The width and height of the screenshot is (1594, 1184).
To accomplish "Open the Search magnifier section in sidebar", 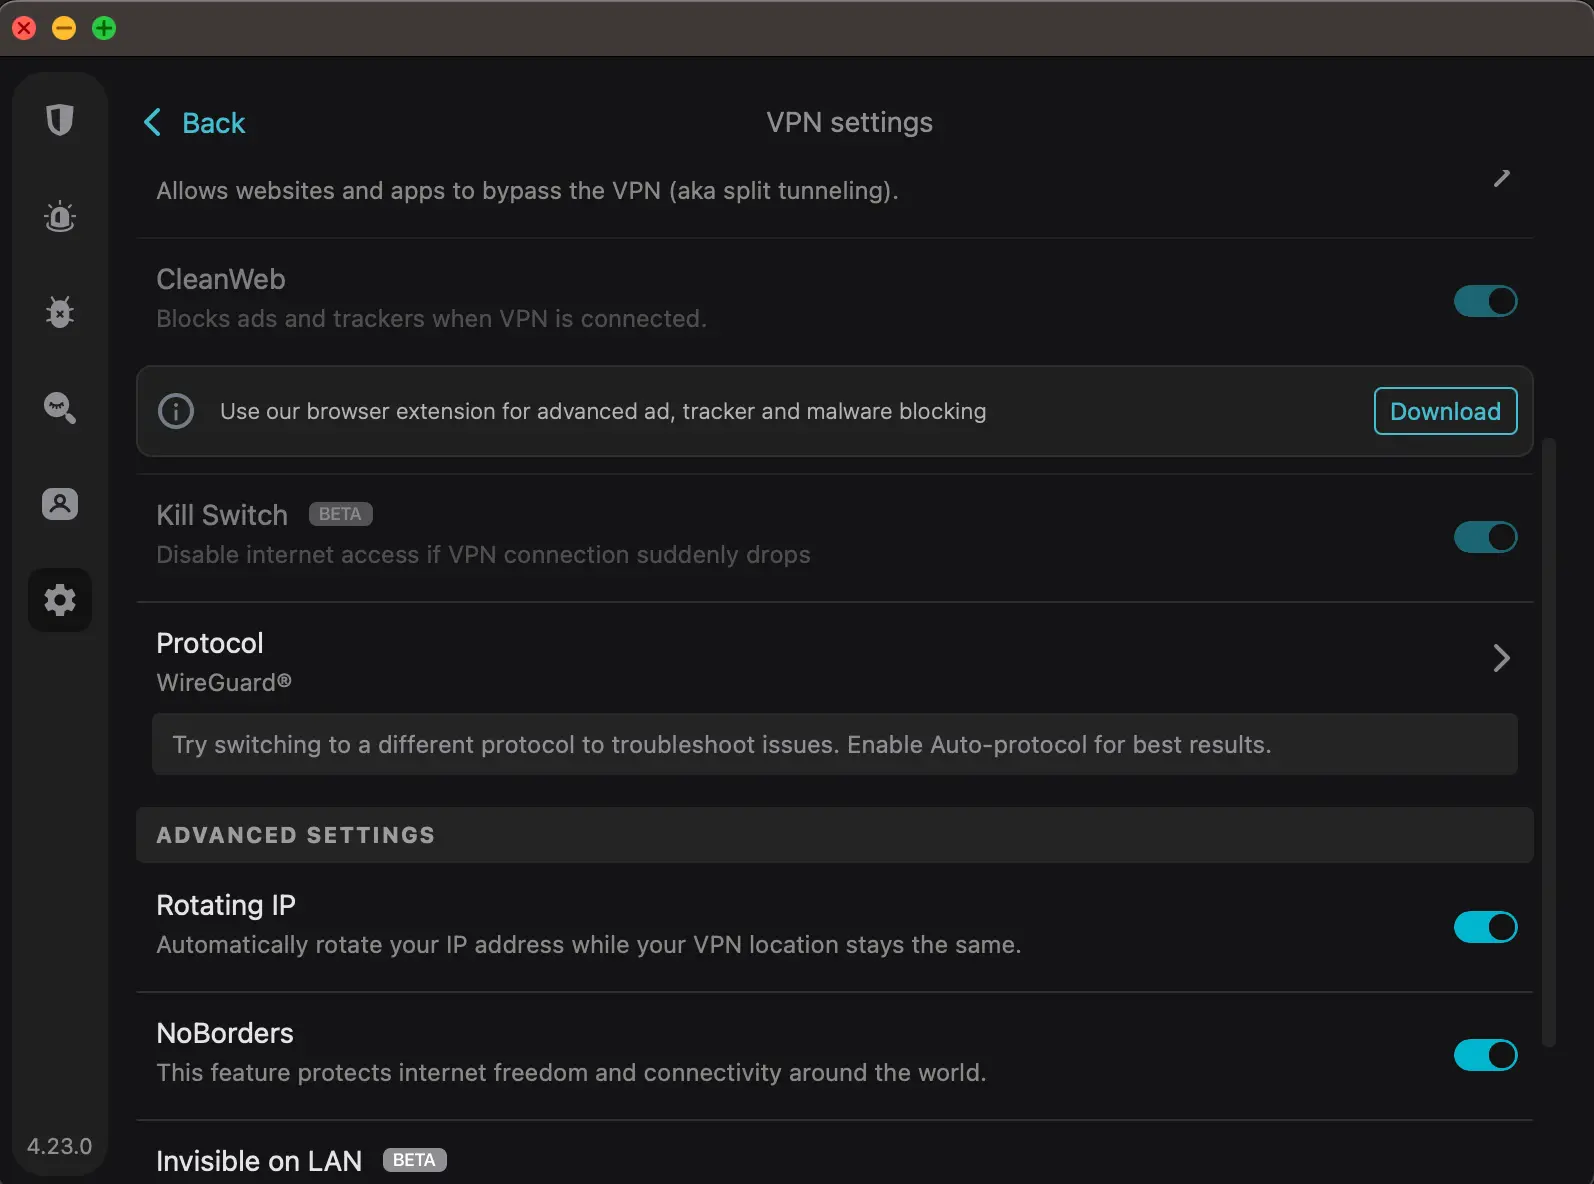I will click(60, 408).
